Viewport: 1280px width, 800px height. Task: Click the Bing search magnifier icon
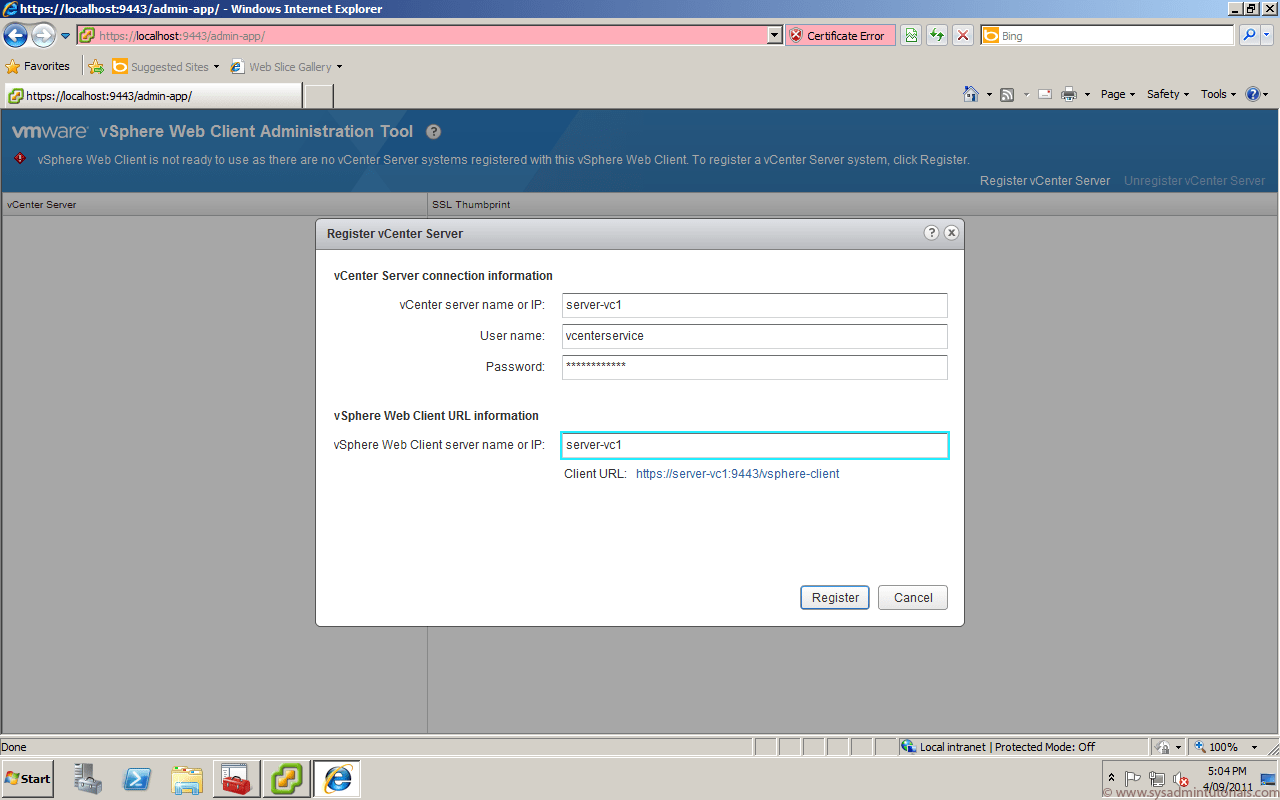point(1248,35)
